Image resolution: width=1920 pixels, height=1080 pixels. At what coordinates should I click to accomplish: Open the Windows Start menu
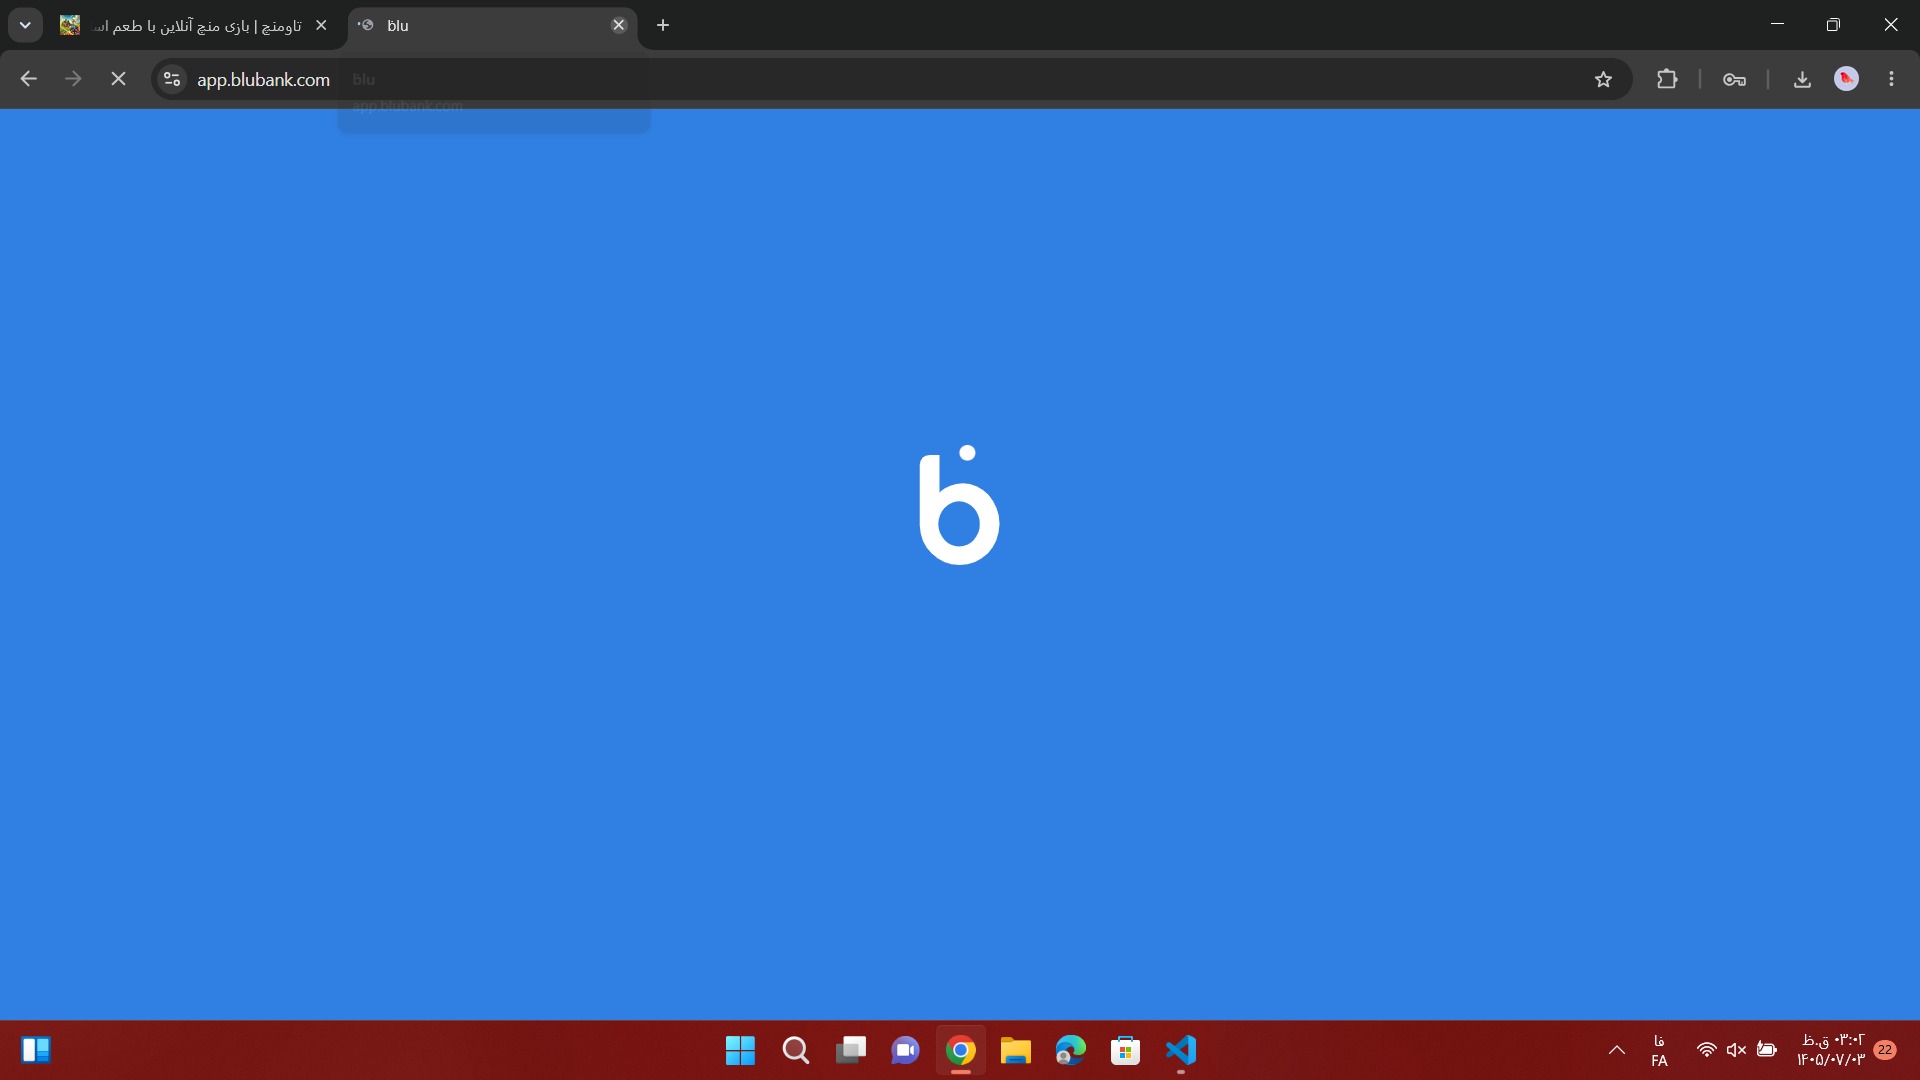coord(740,1050)
